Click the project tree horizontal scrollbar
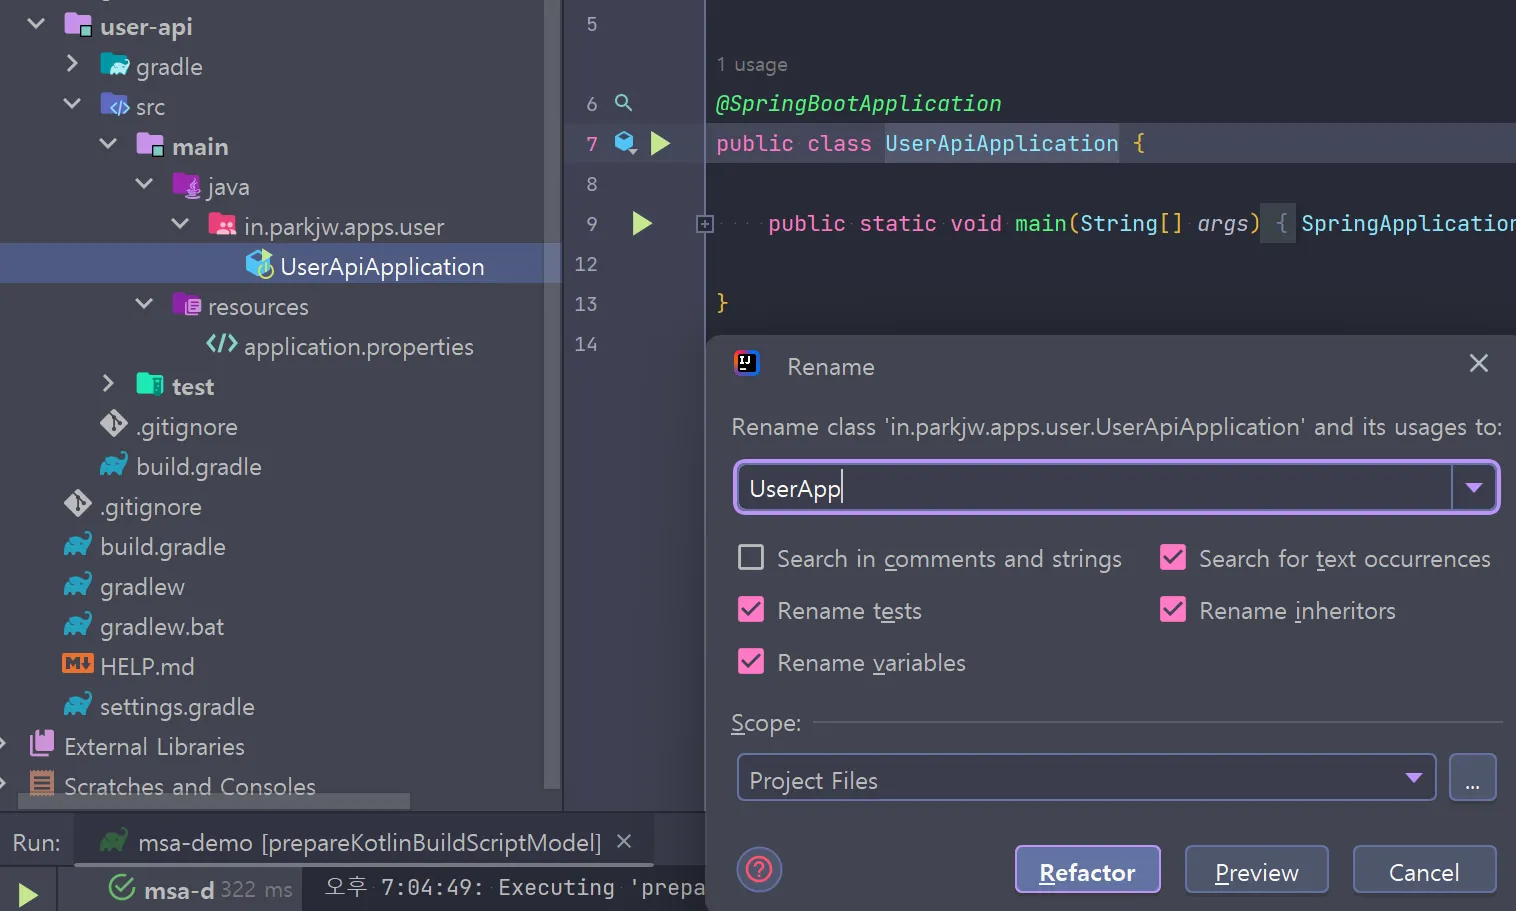1516x911 pixels. [x=214, y=801]
